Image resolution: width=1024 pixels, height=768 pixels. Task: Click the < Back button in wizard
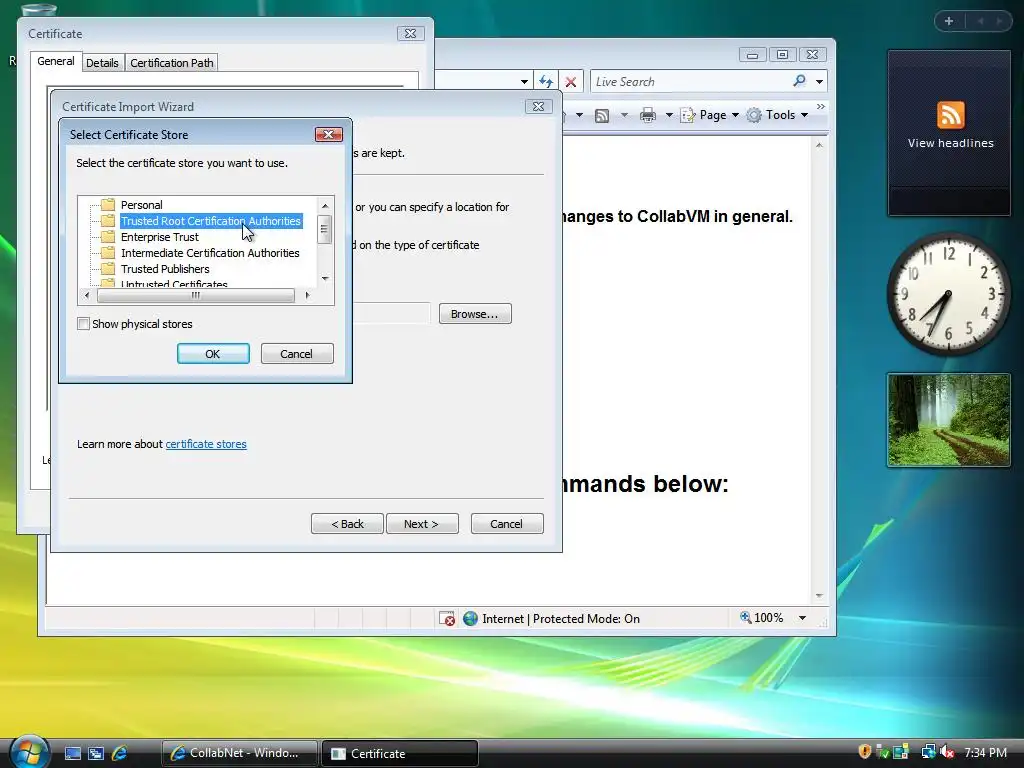pyautogui.click(x=347, y=524)
